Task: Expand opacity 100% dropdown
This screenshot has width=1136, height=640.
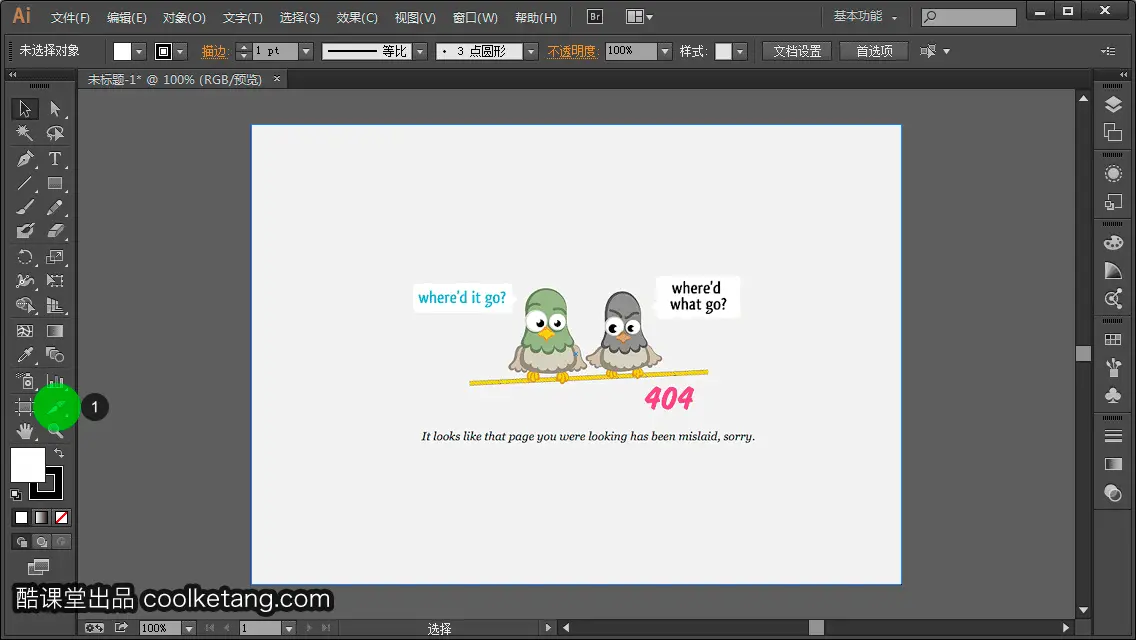Action: 665,51
